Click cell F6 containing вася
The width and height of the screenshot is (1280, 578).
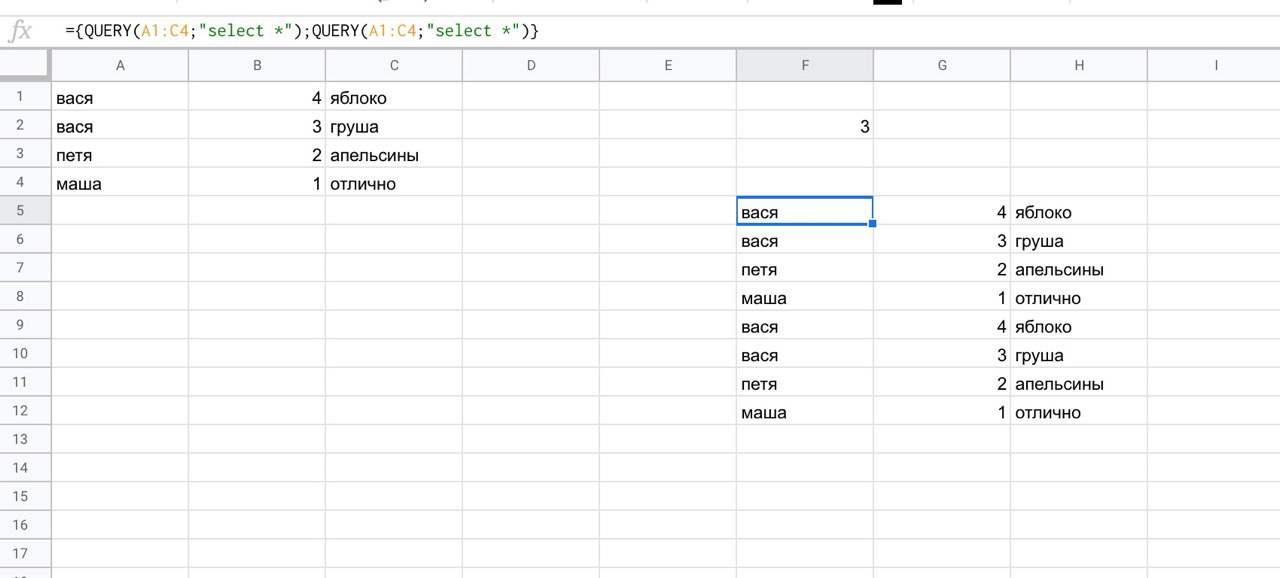coord(805,241)
